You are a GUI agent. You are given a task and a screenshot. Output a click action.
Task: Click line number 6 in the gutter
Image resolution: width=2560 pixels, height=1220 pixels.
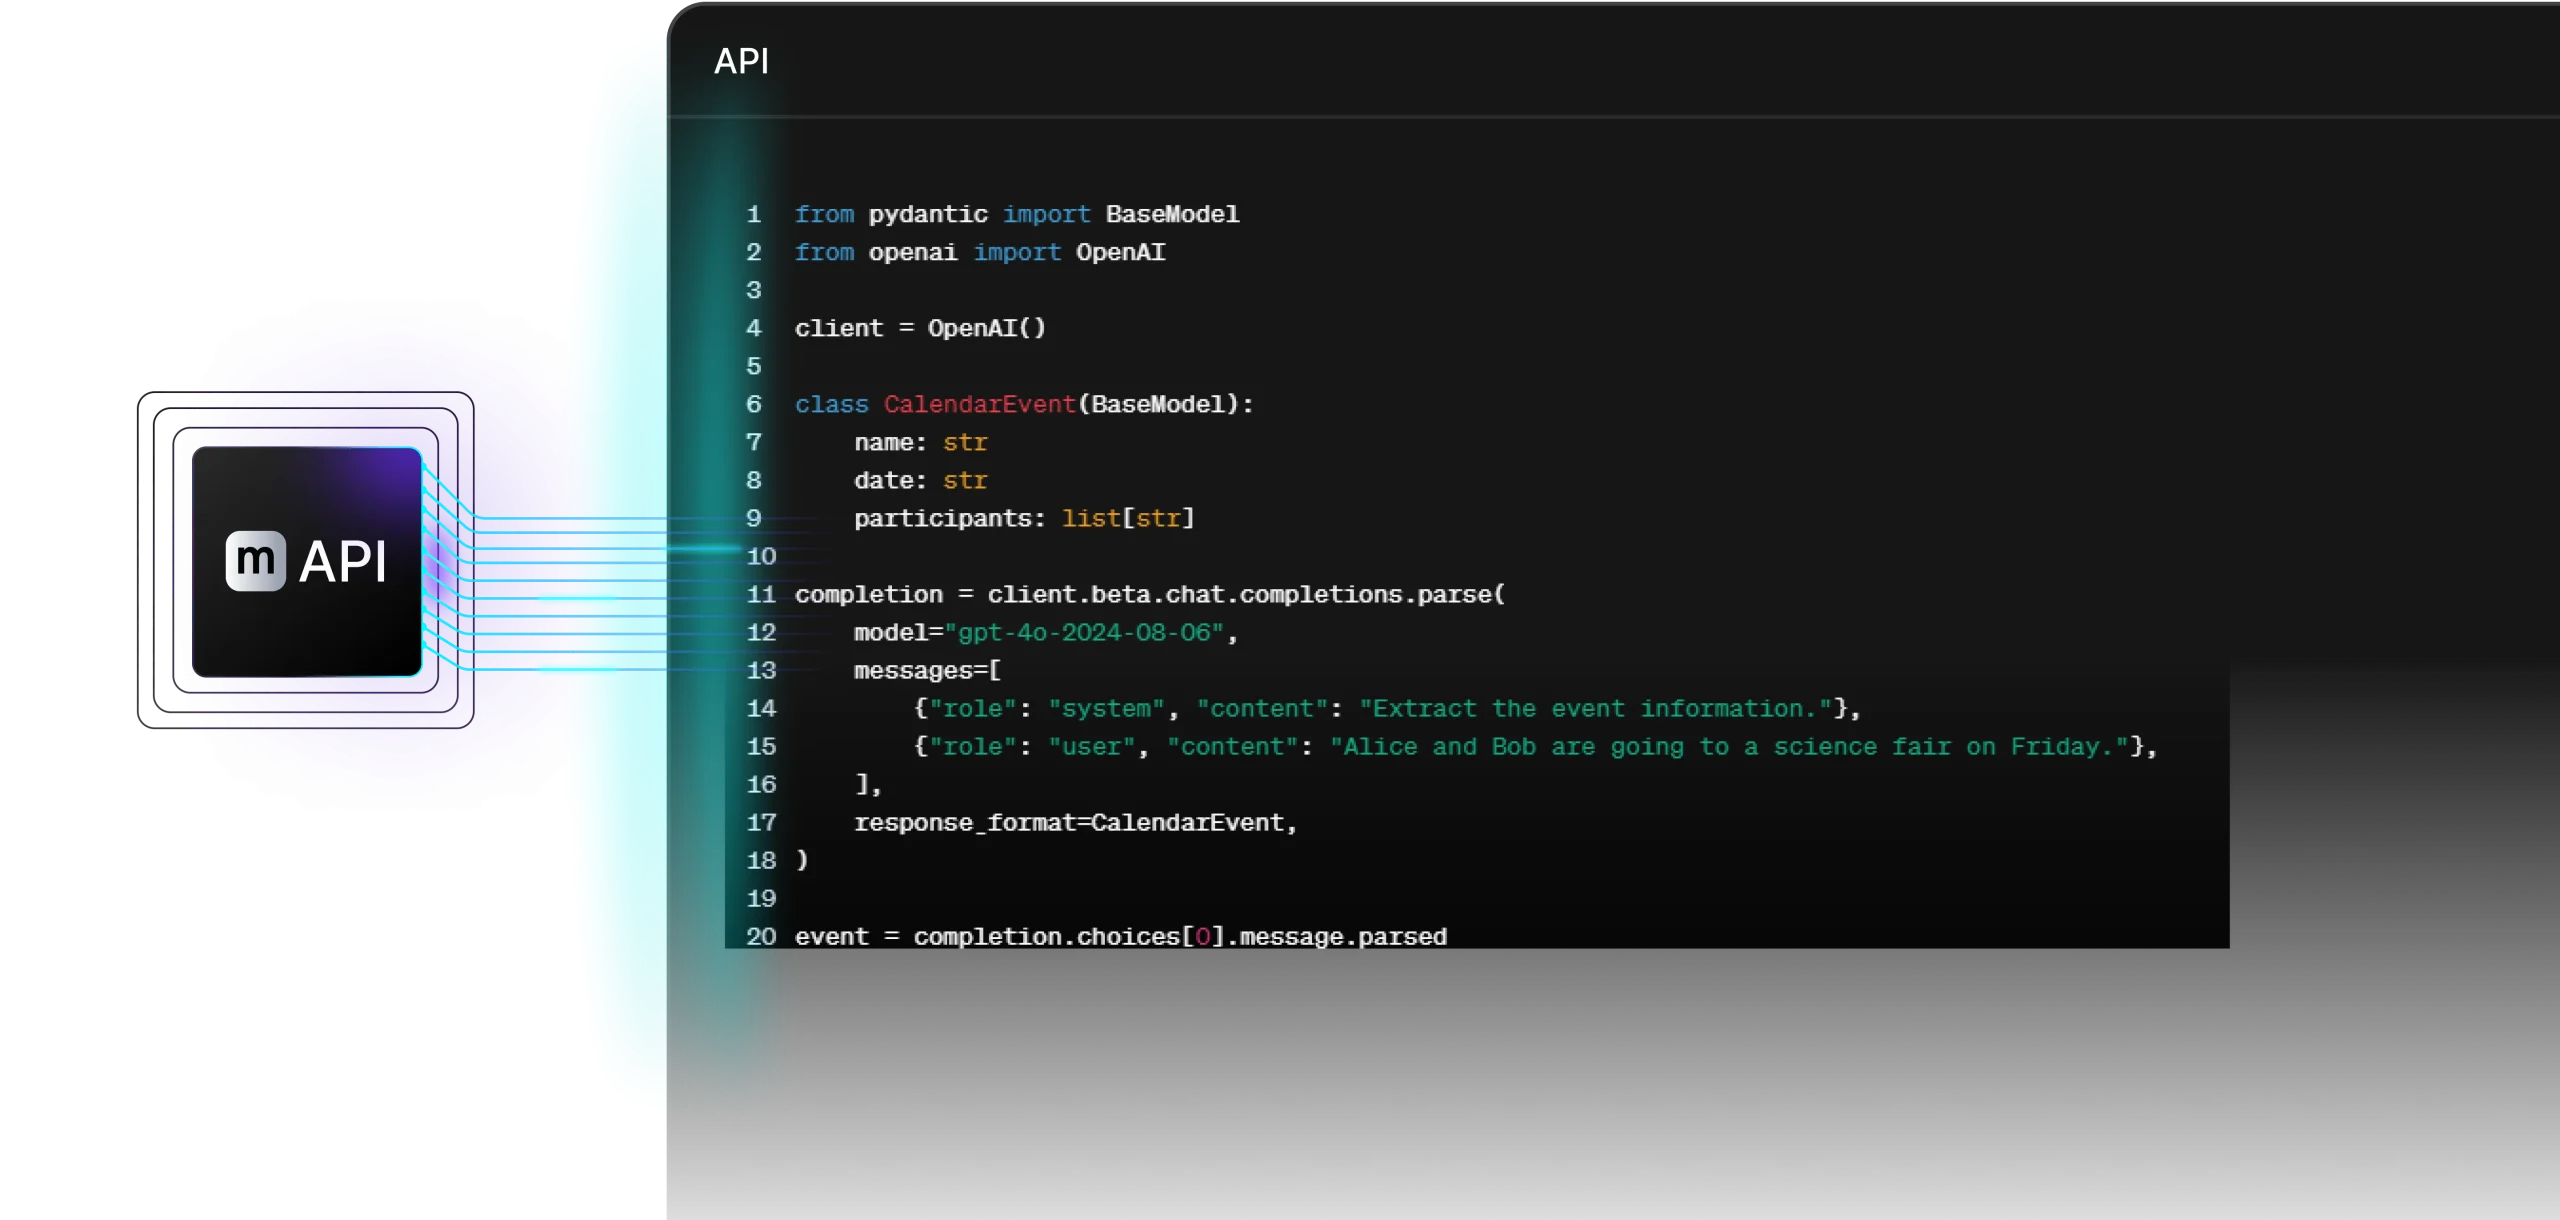[x=753, y=405]
